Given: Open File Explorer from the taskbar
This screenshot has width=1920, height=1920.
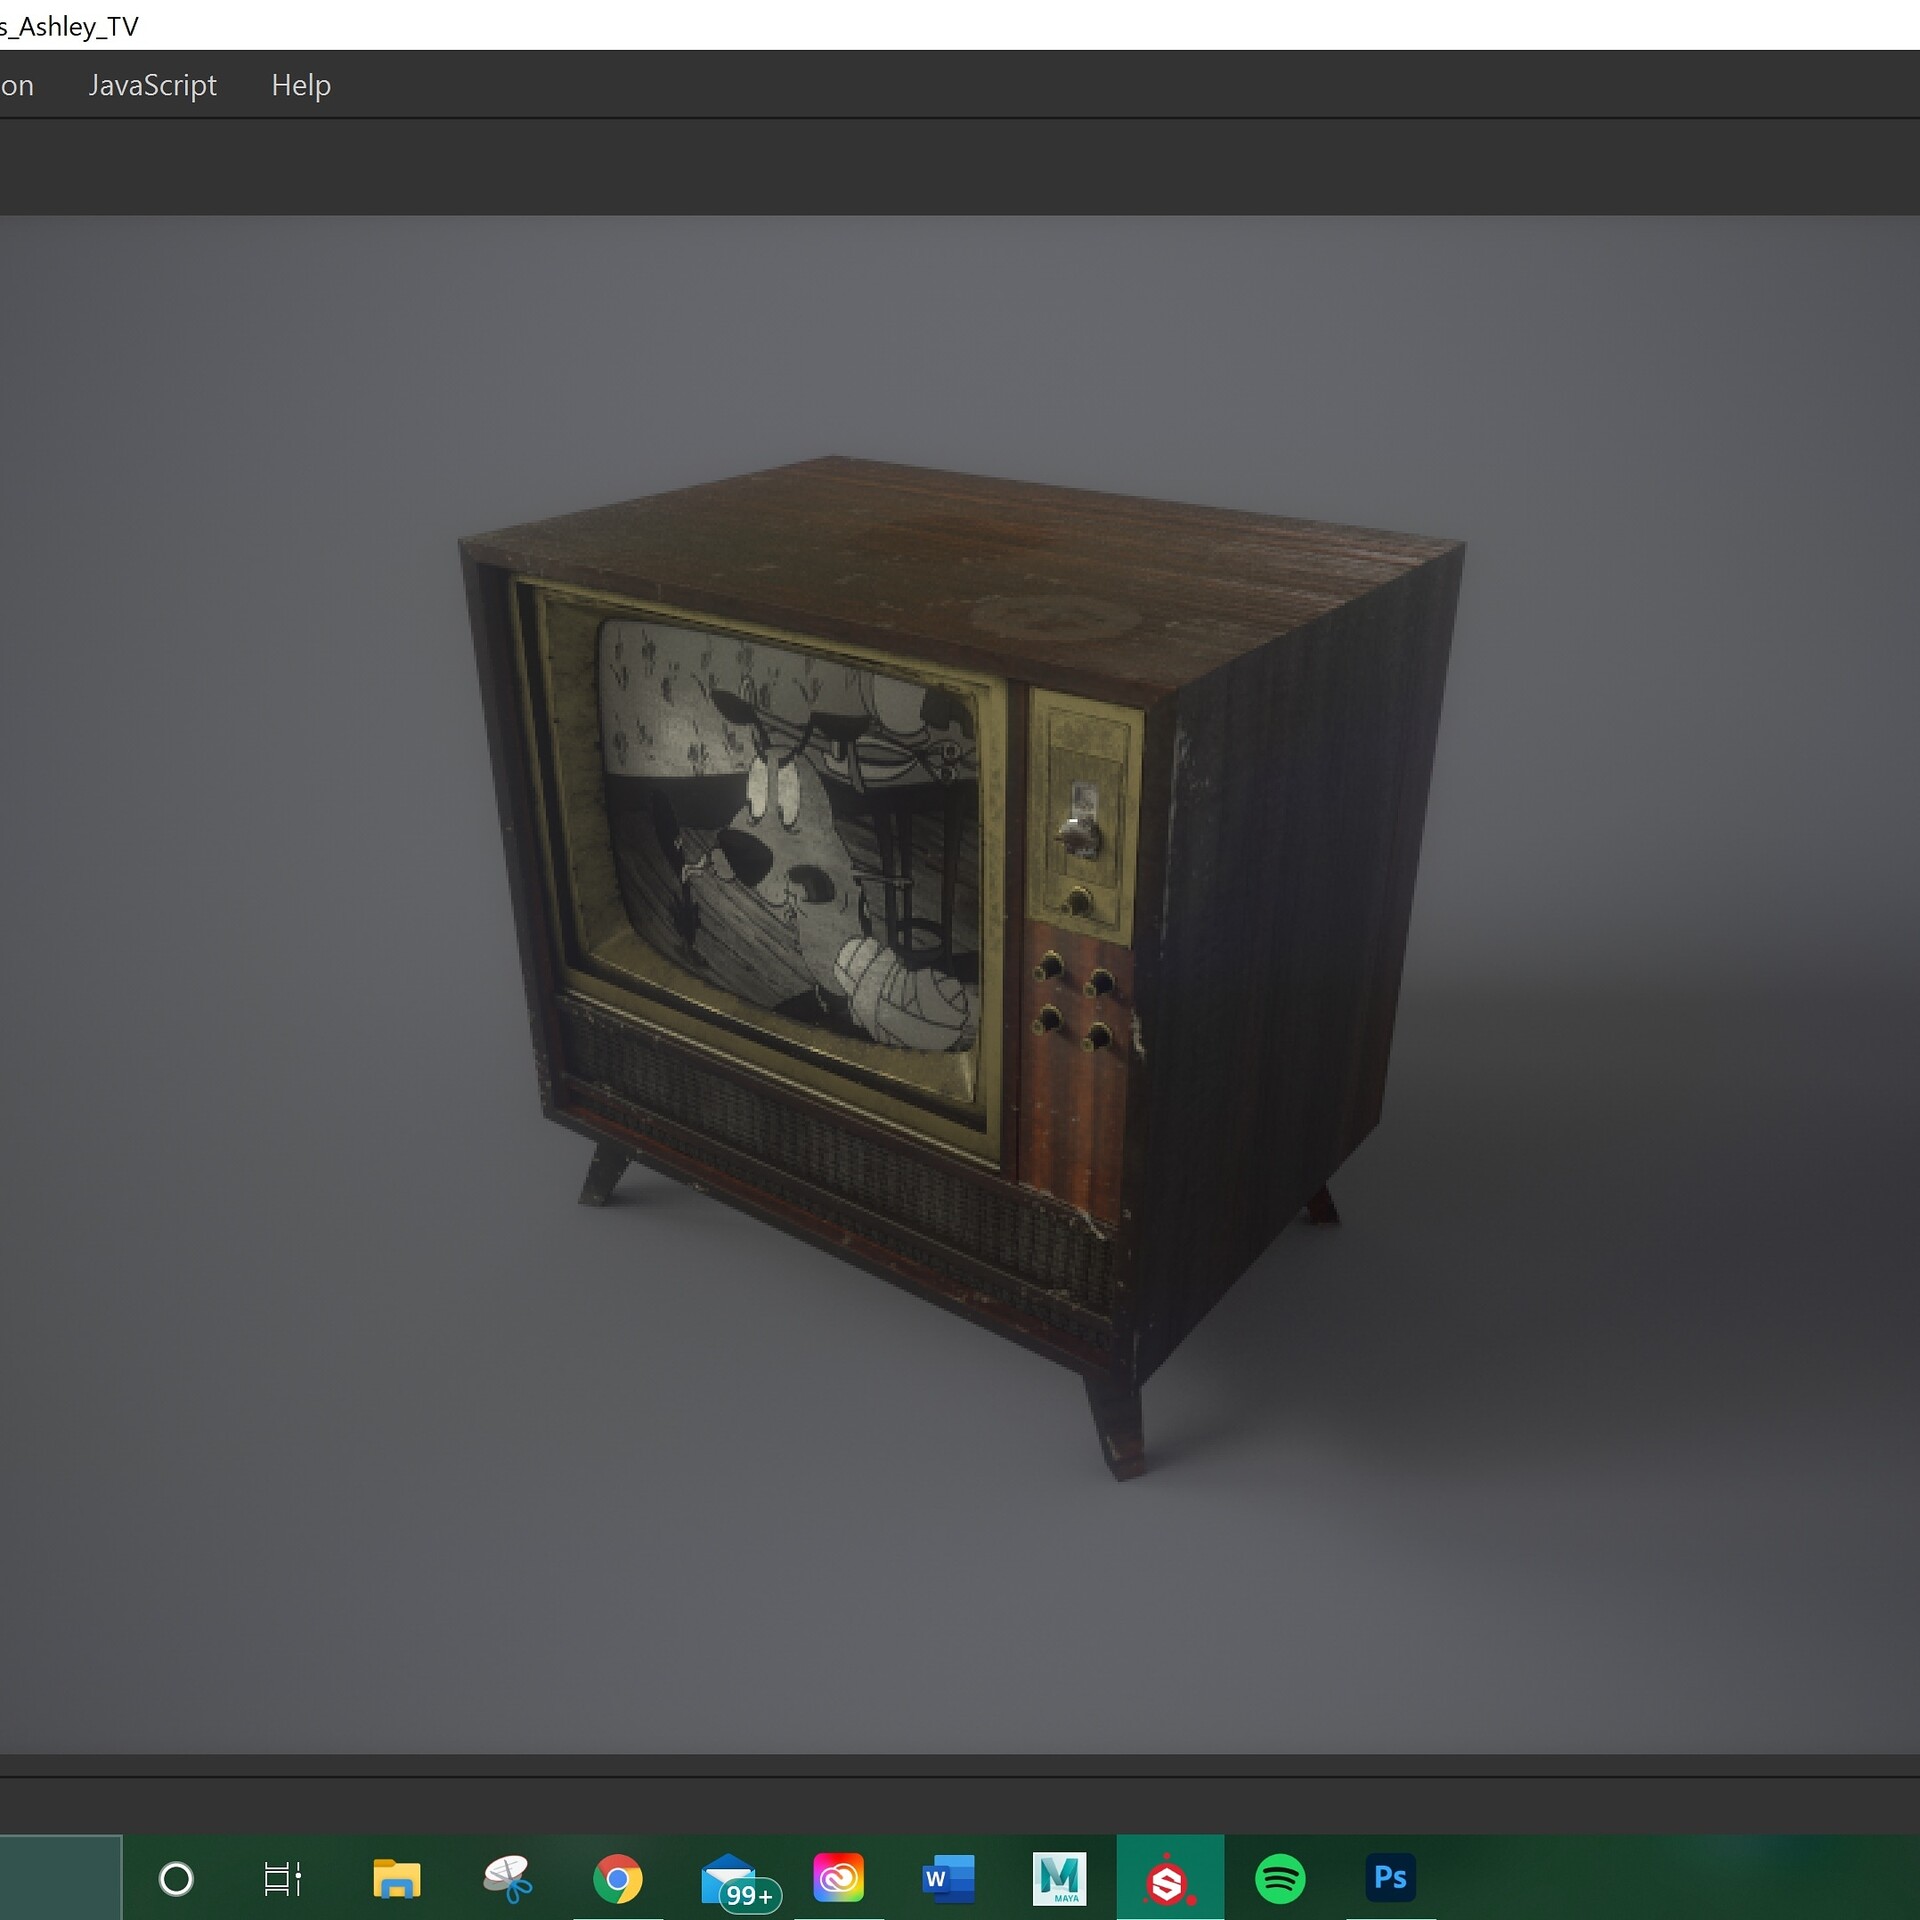Looking at the screenshot, I should click(397, 1878).
